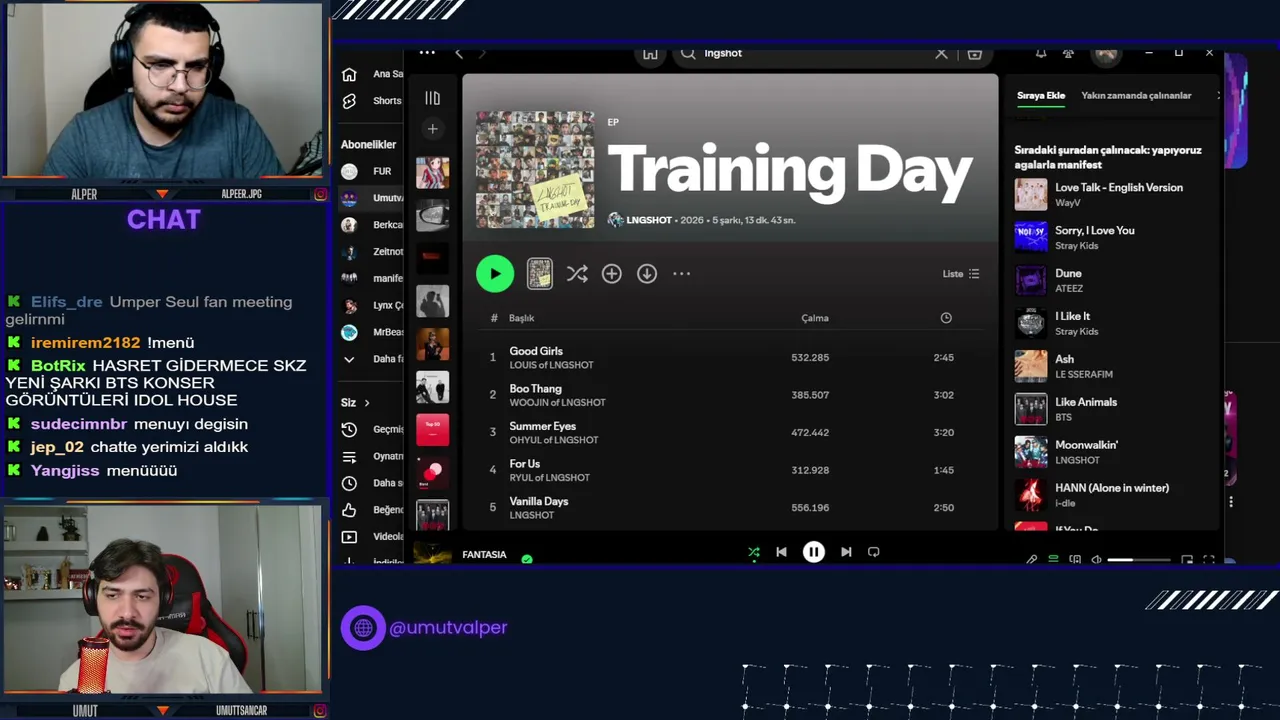
Task: Toggle shuffle in the player bar
Action: [x=754, y=552]
